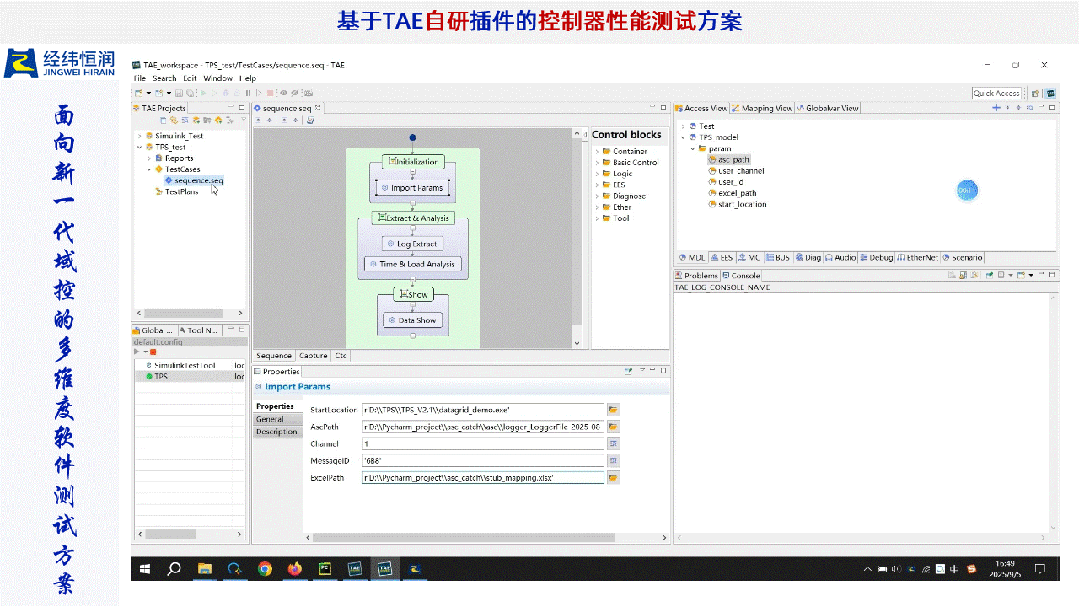Click the rightmost icon in sequence editor toolbar
The height and width of the screenshot is (607, 1079).
(310, 120)
